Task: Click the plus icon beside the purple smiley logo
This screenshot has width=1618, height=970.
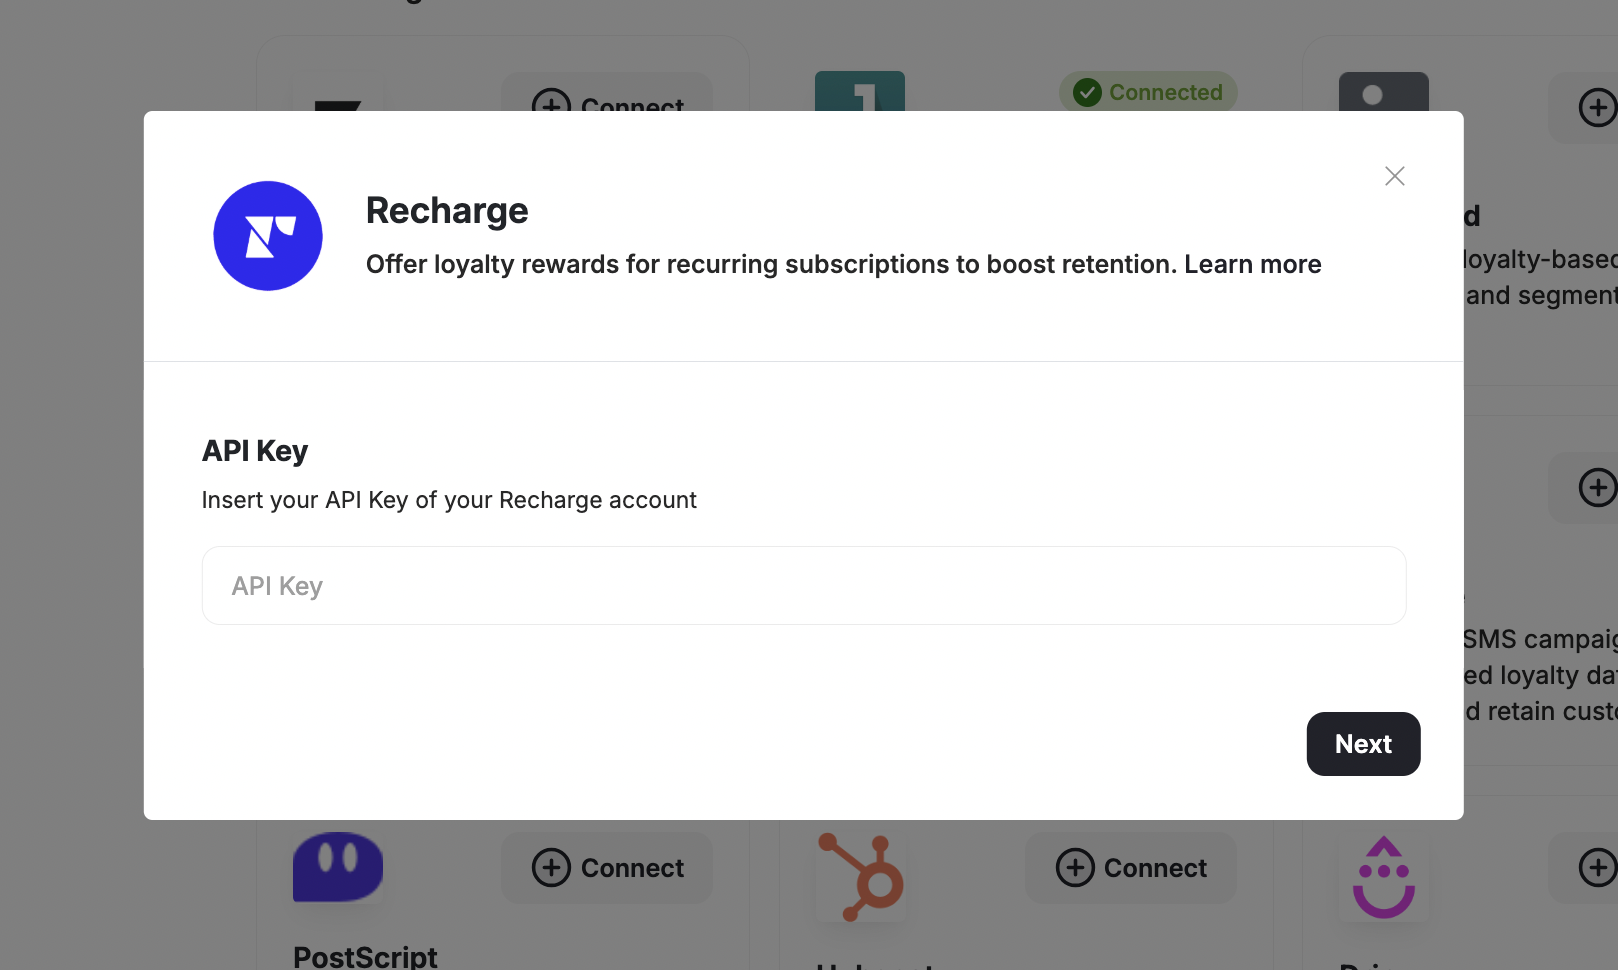Action: click(x=1597, y=867)
